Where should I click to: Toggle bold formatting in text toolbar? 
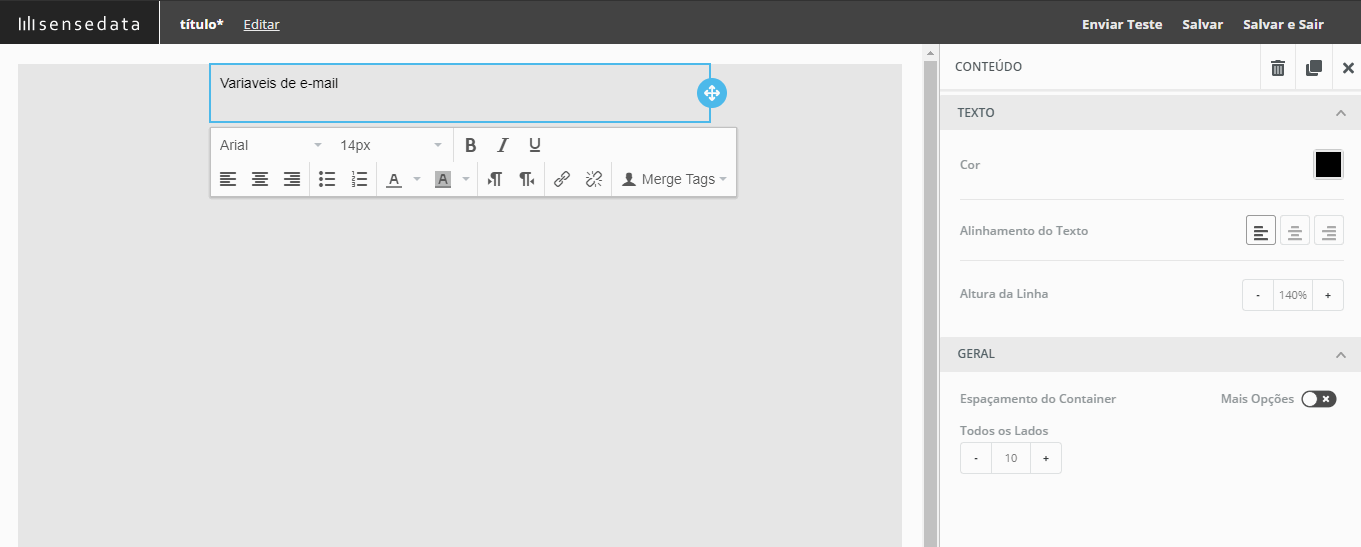(471, 145)
